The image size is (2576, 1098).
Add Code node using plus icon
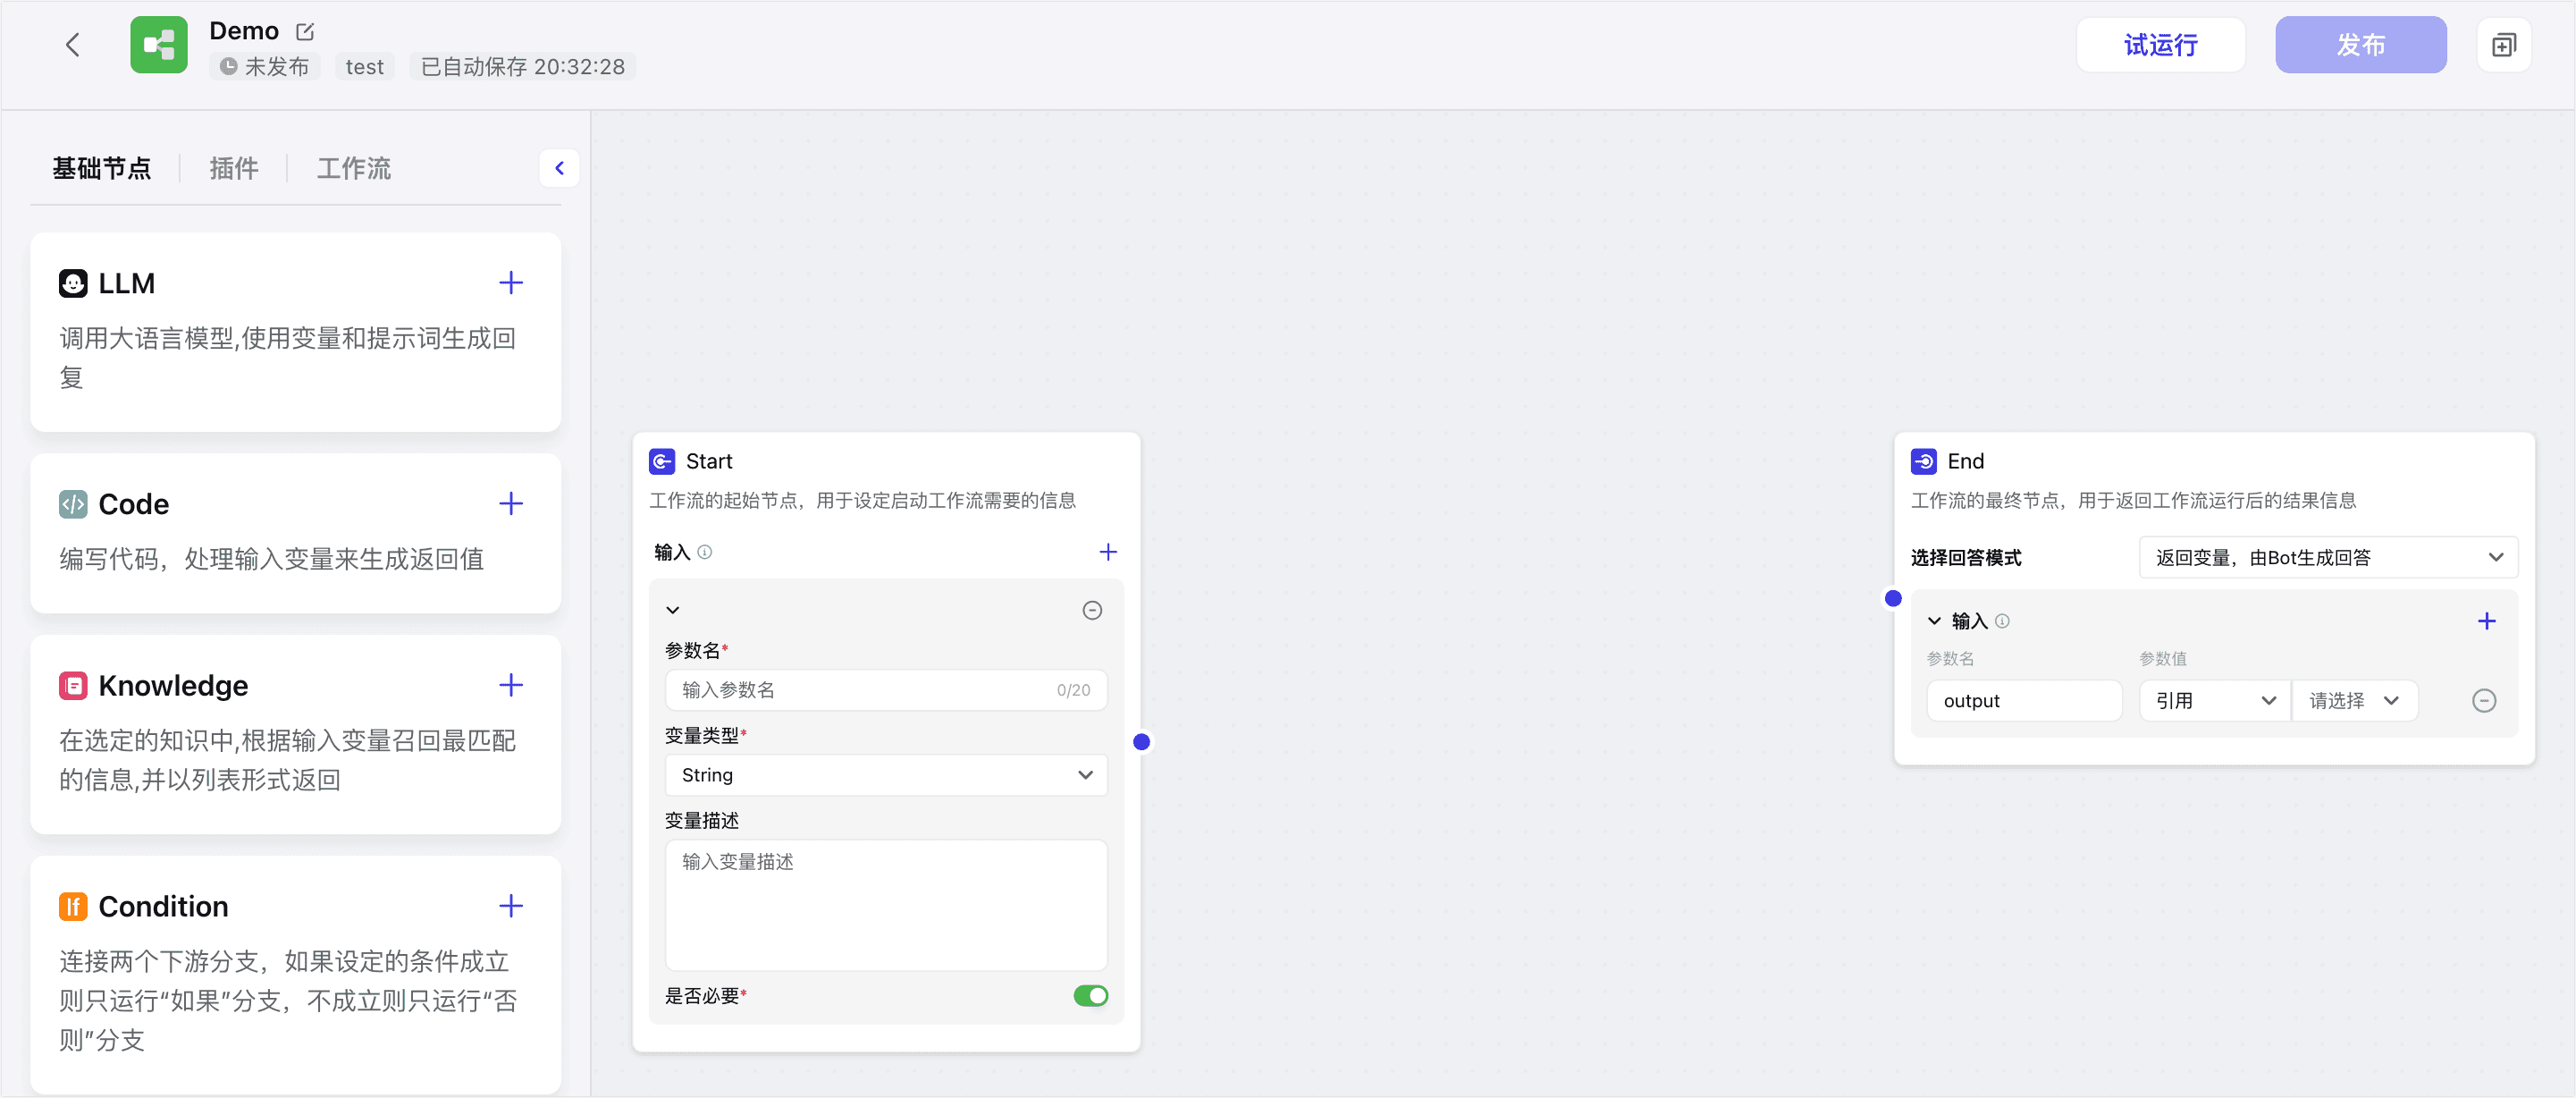click(510, 504)
